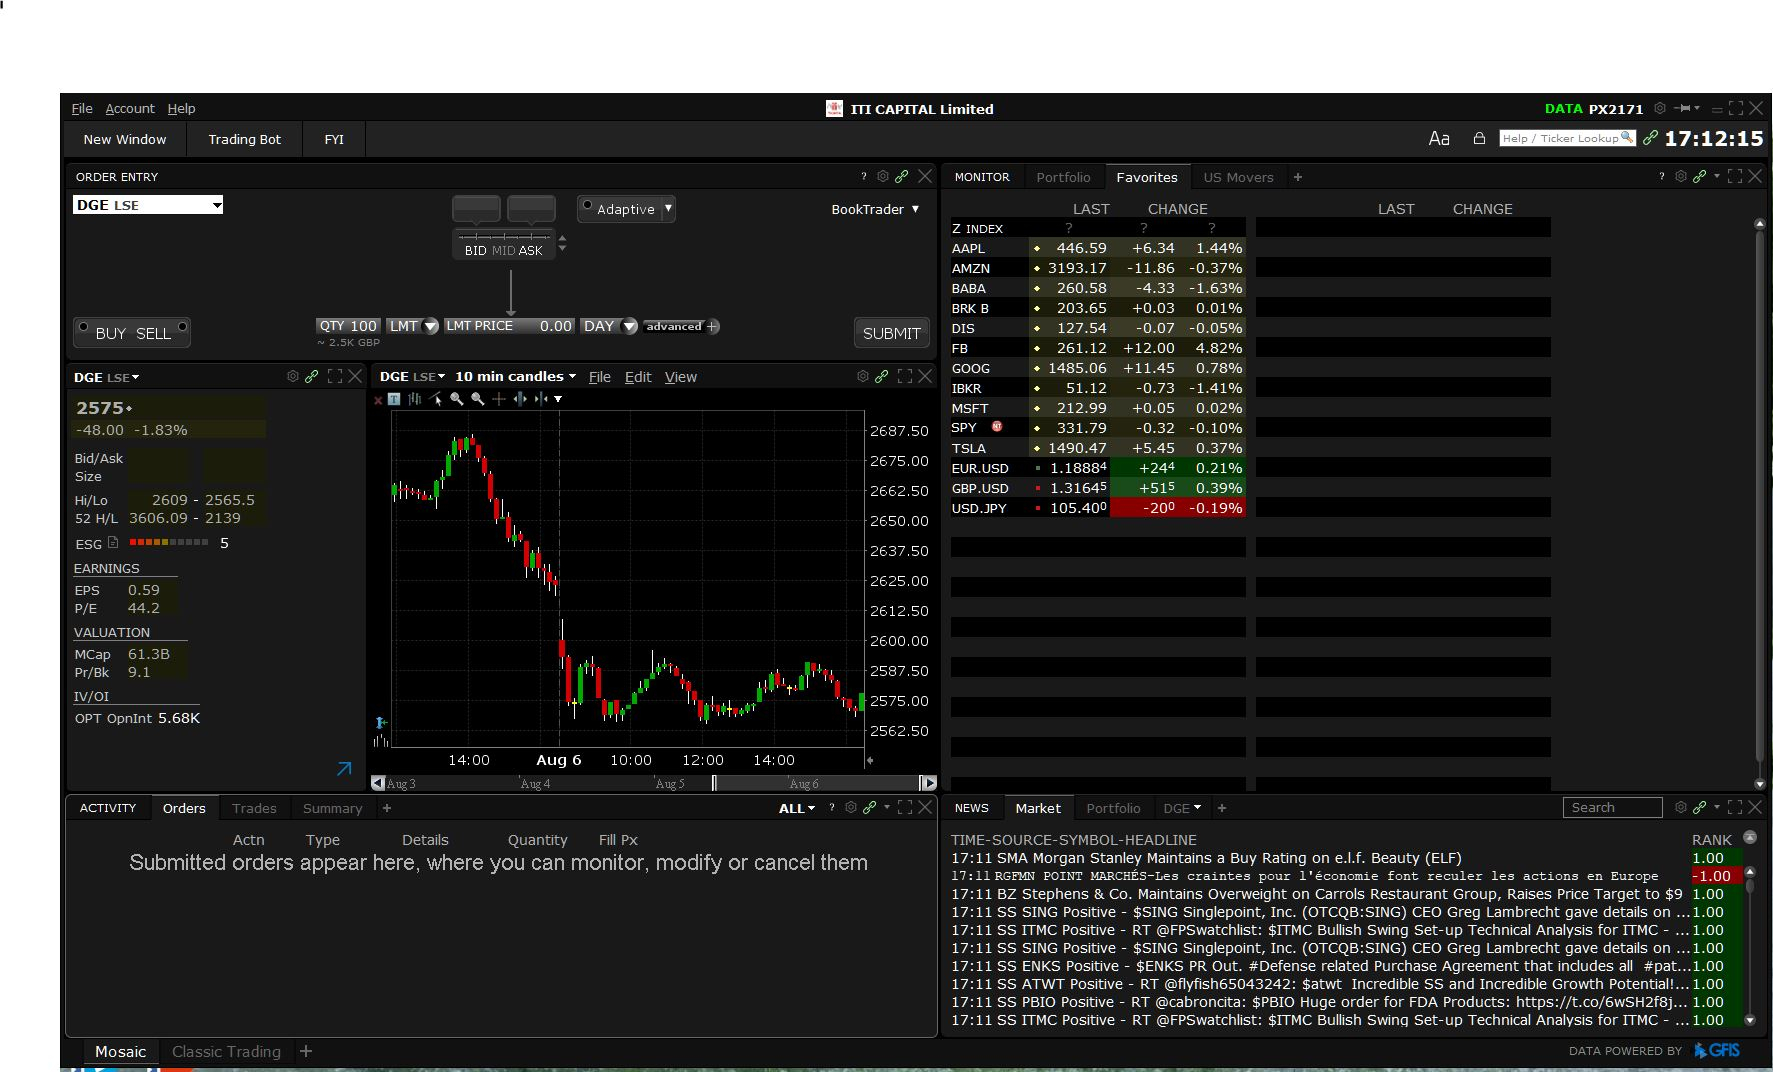1773x1072 pixels.
Task: Open DGE quote panel settings gear
Action: pyautogui.click(x=293, y=376)
